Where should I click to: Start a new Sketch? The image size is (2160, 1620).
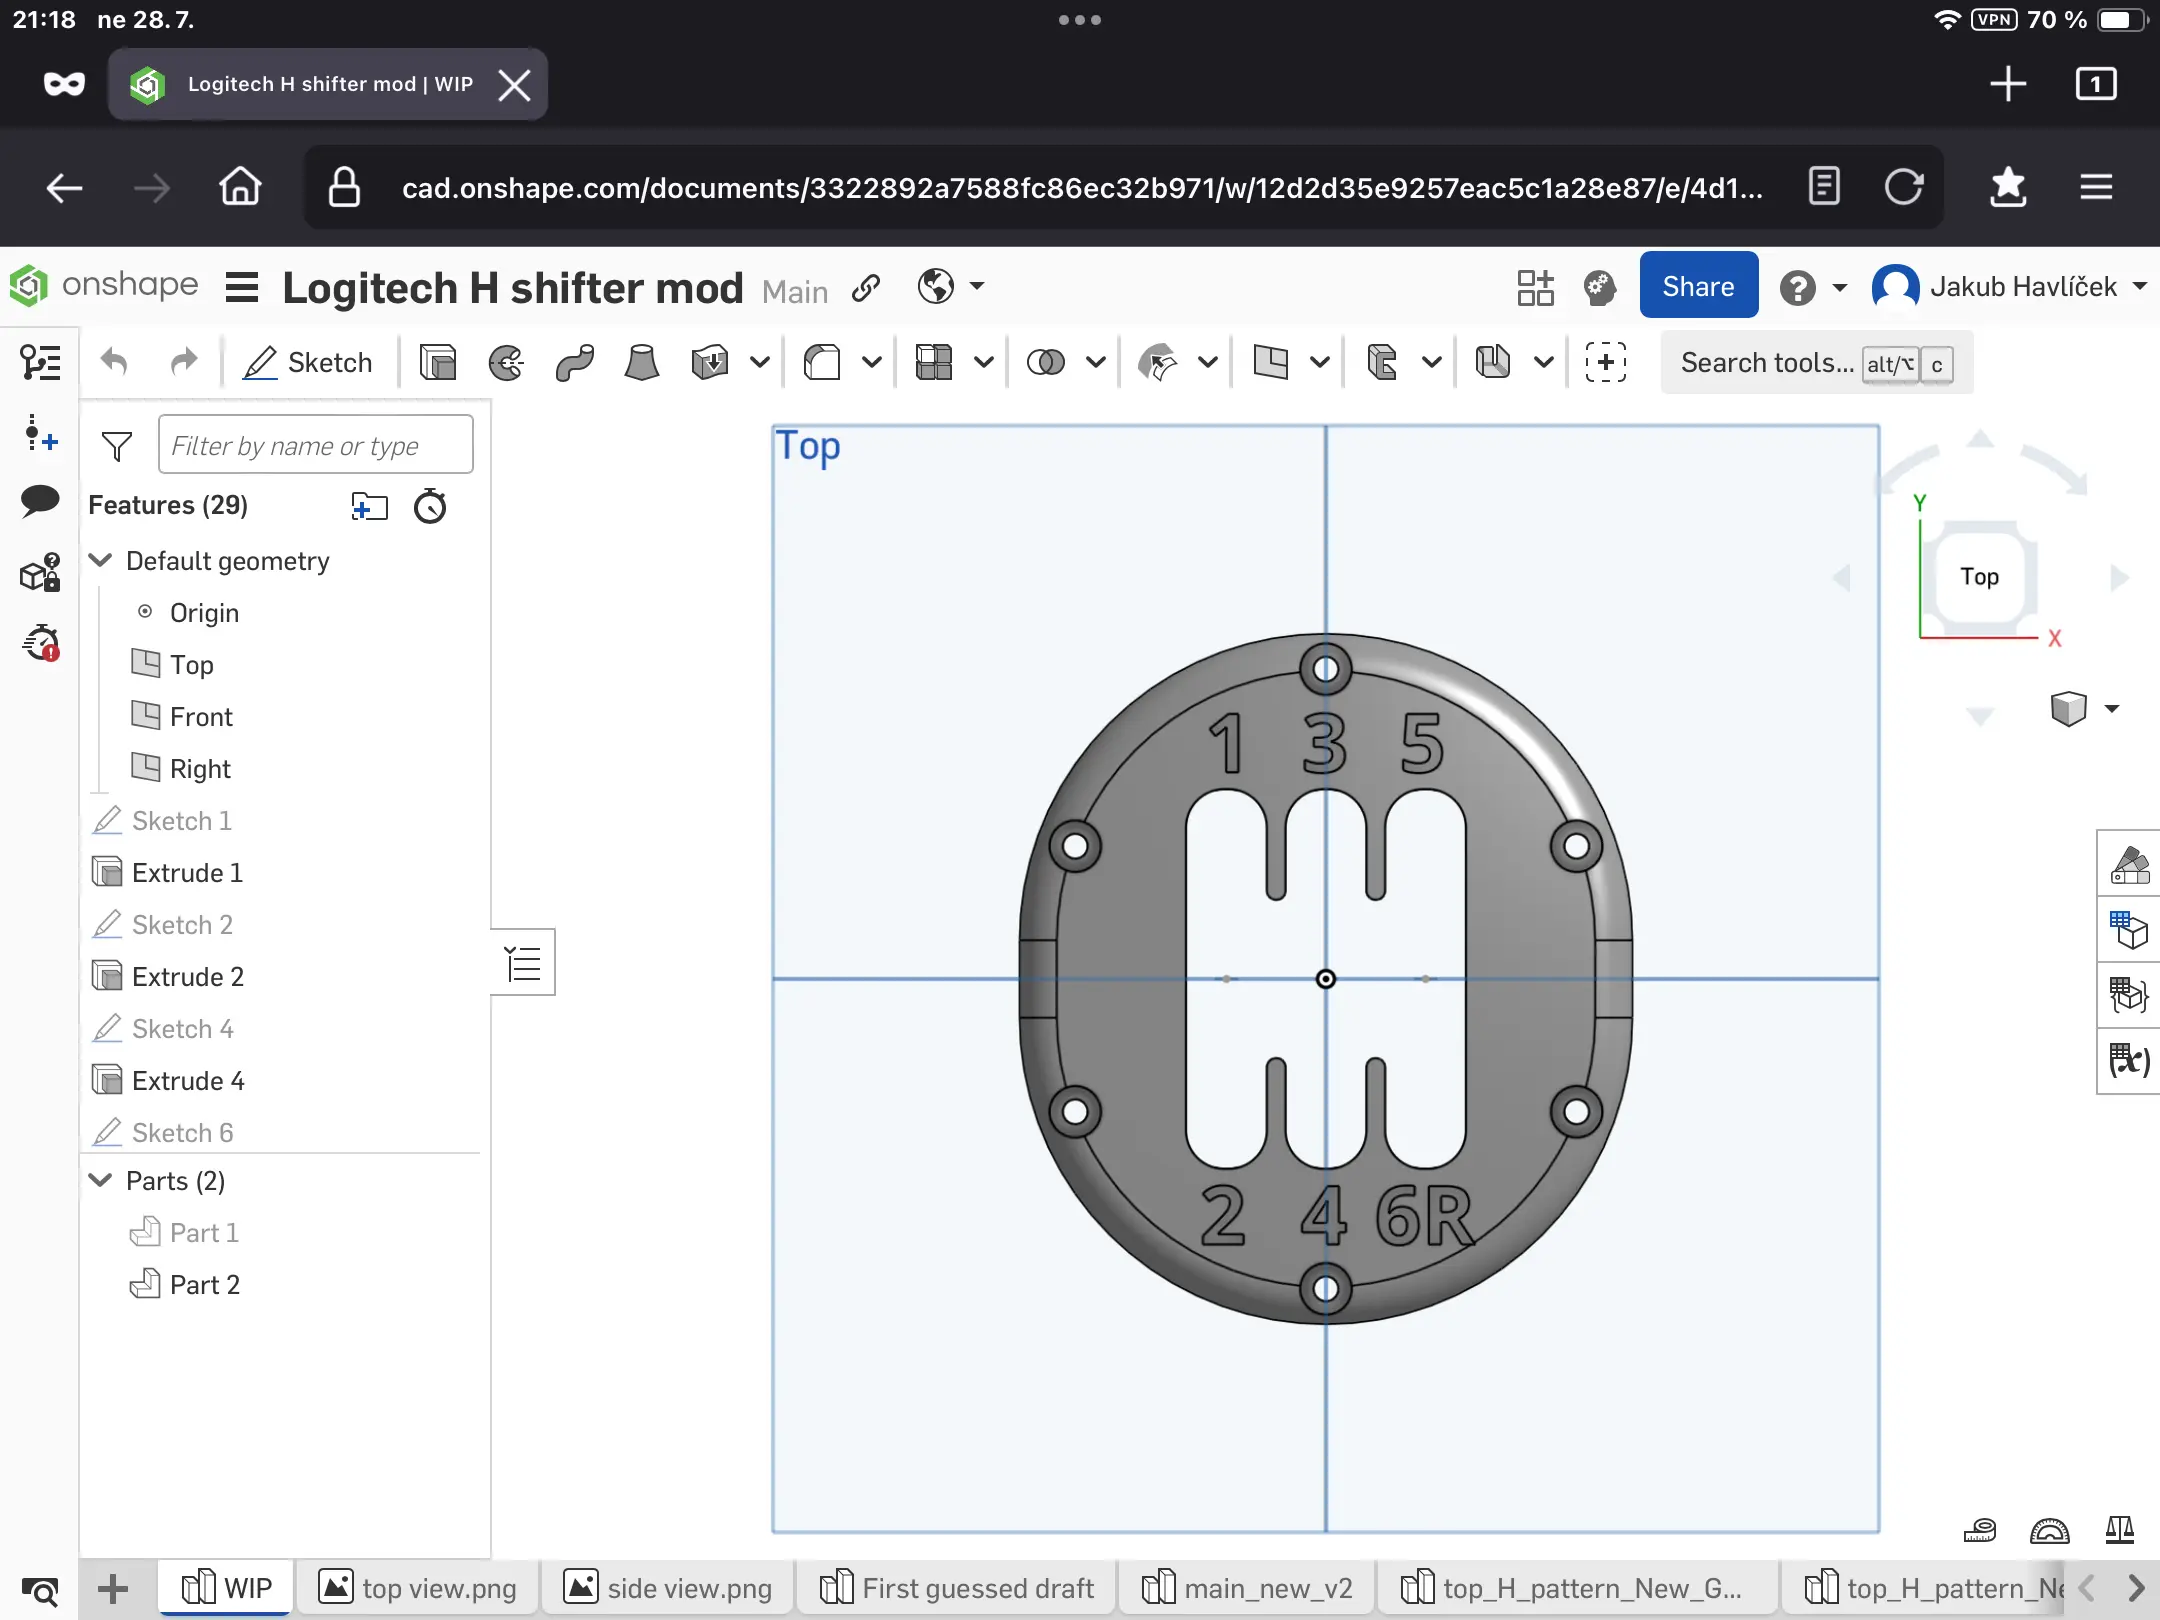308,362
